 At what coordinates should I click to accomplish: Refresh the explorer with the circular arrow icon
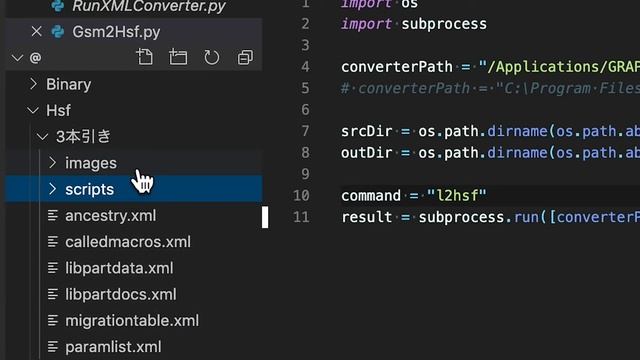coord(211,58)
